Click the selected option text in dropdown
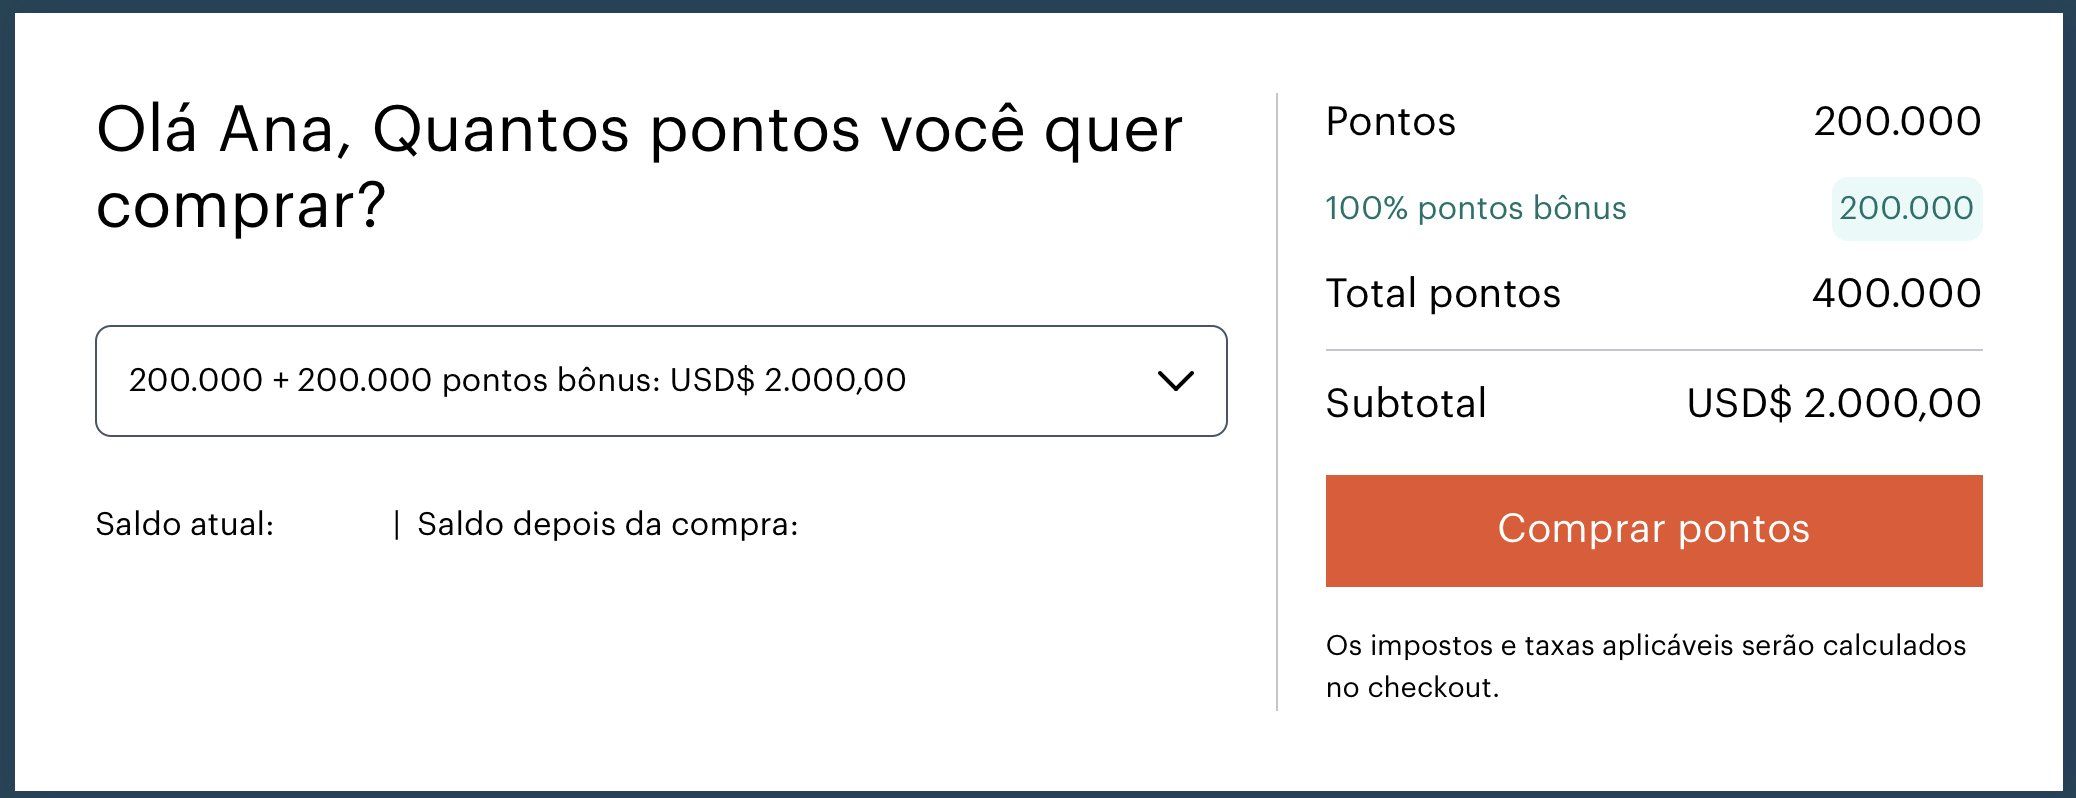Image resolution: width=2076 pixels, height=798 pixels. point(518,380)
